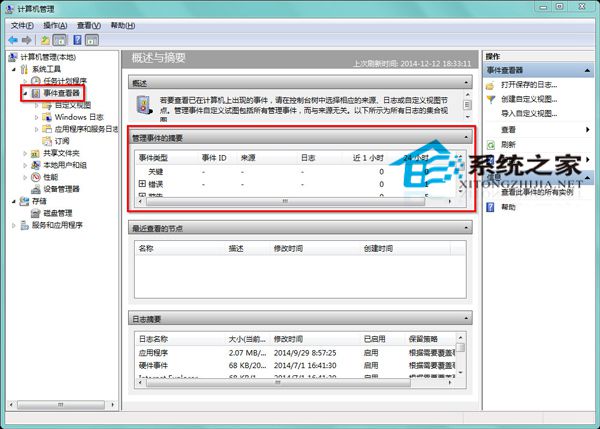600x429 pixels.
Task: Collapse the 存储 tree arrow
Action: tap(14, 201)
